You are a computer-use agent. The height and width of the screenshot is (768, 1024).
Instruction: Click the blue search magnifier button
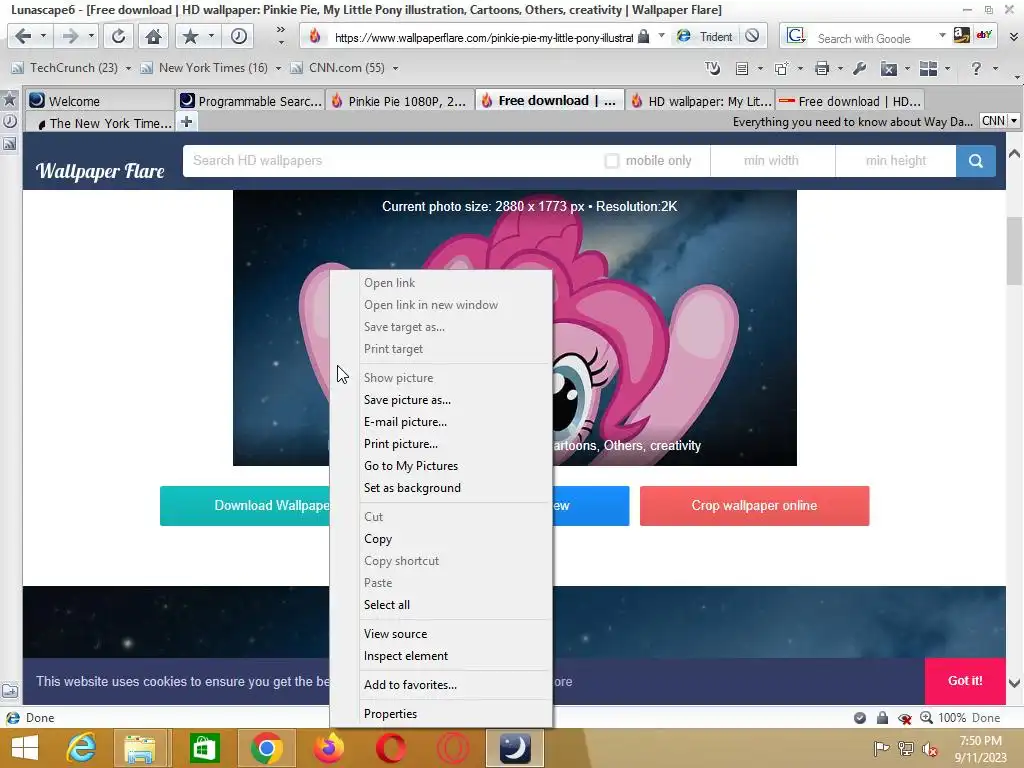coord(976,161)
